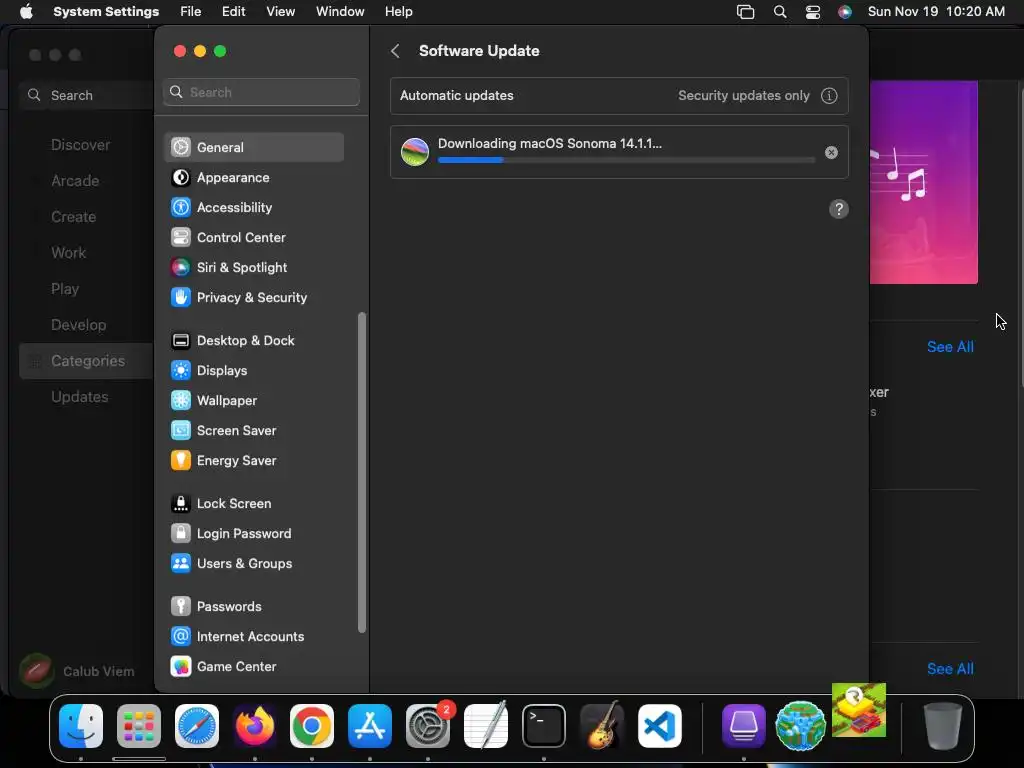Image resolution: width=1024 pixels, height=768 pixels.
Task: Click Security updates only label
Action: [x=743, y=95]
